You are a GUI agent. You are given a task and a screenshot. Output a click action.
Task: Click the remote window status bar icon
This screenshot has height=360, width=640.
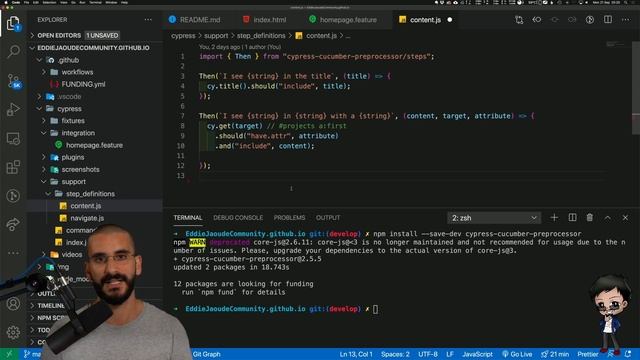9,354
